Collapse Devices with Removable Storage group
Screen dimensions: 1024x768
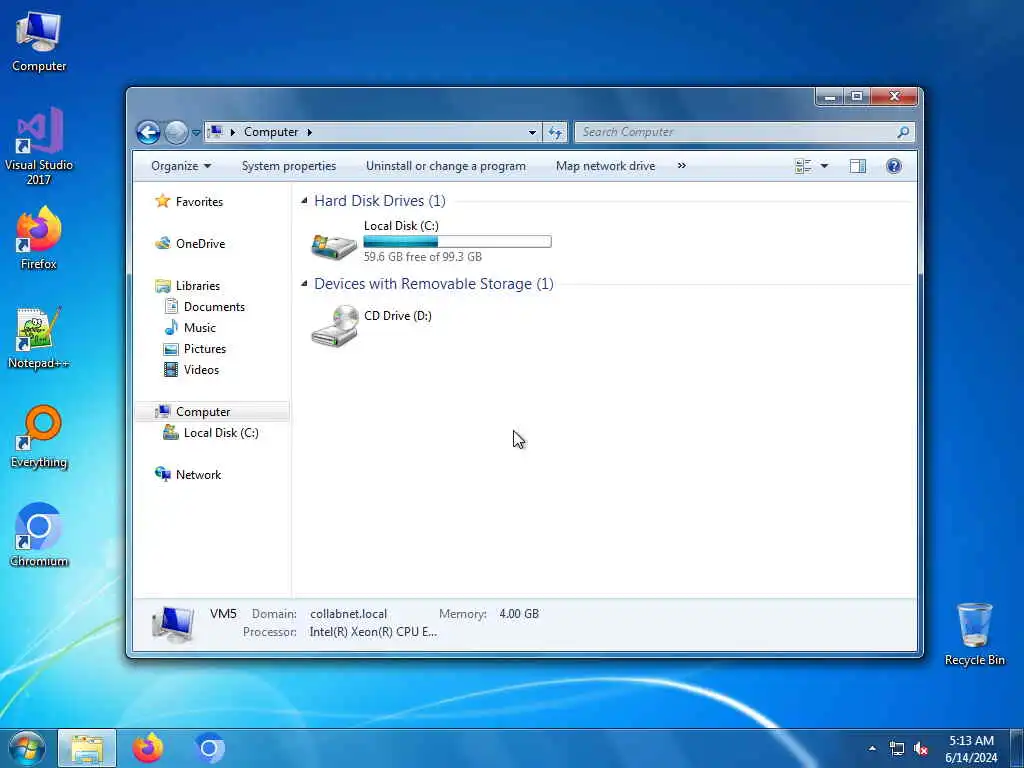(304, 283)
